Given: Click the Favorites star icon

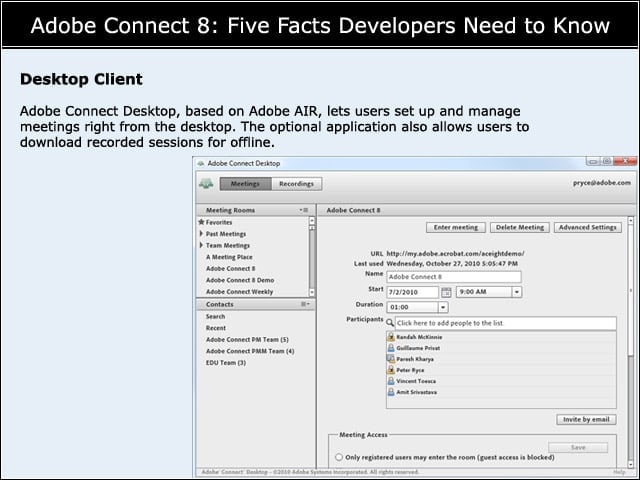Looking at the screenshot, I should (x=201, y=222).
